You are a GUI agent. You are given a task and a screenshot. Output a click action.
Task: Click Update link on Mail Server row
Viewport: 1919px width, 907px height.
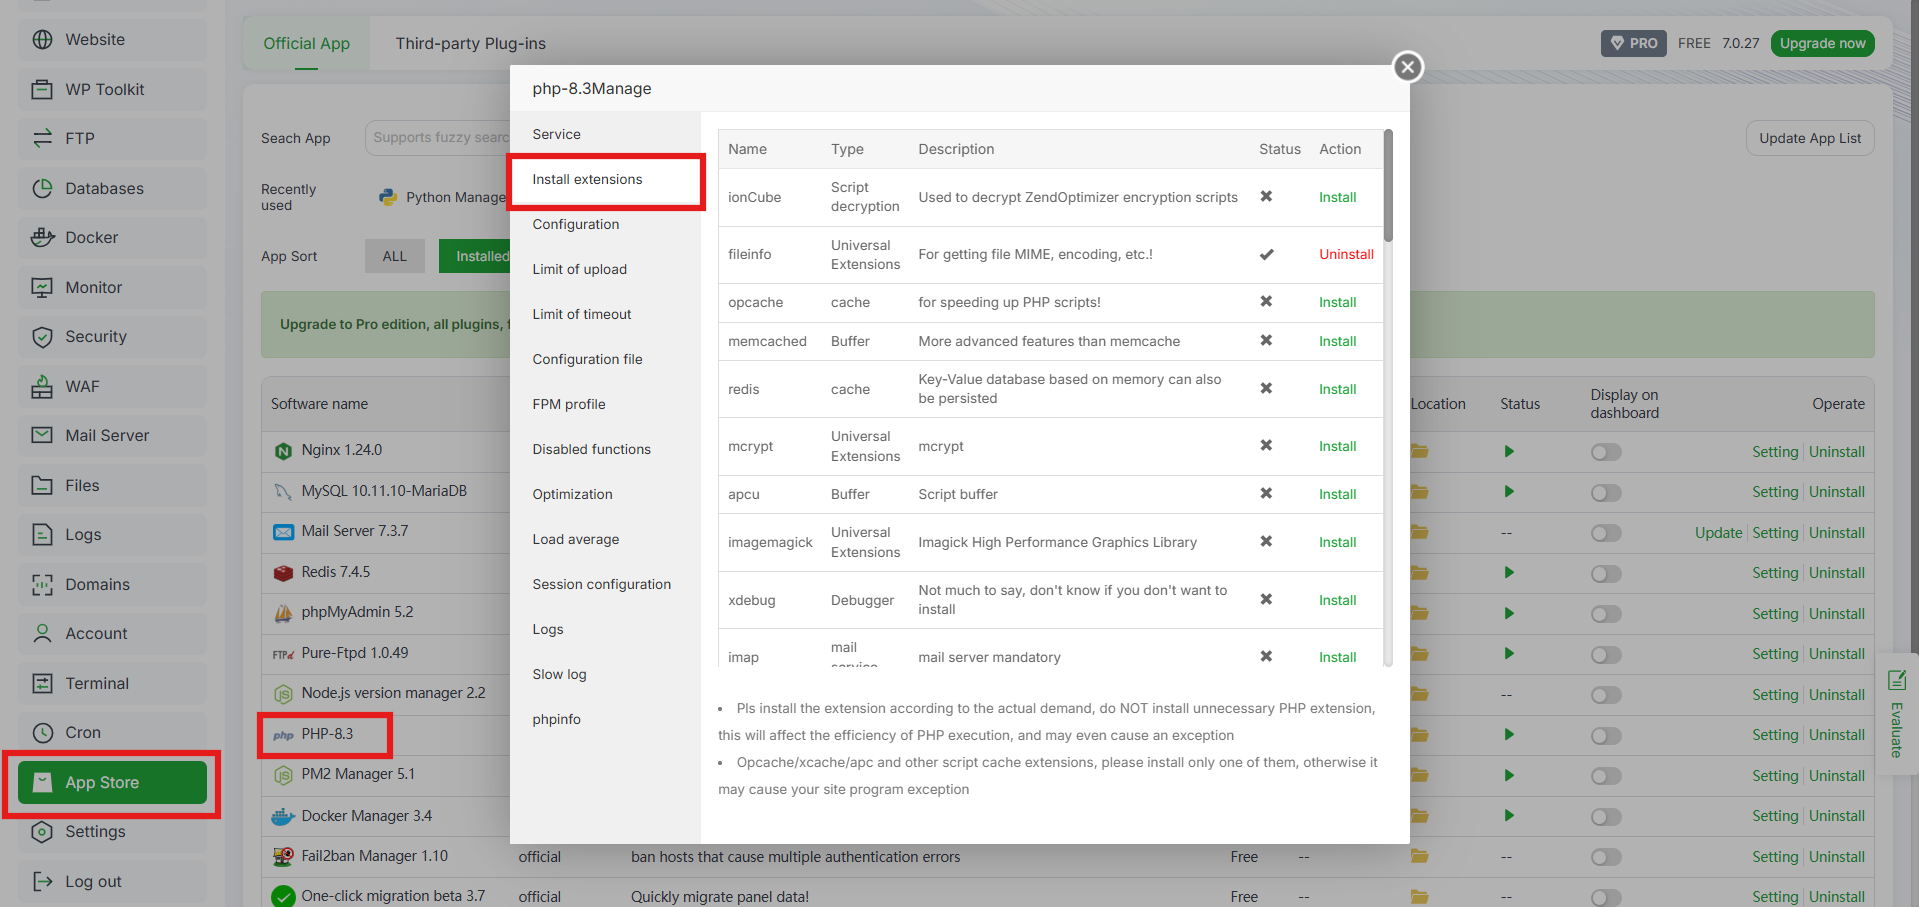tap(1718, 533)
